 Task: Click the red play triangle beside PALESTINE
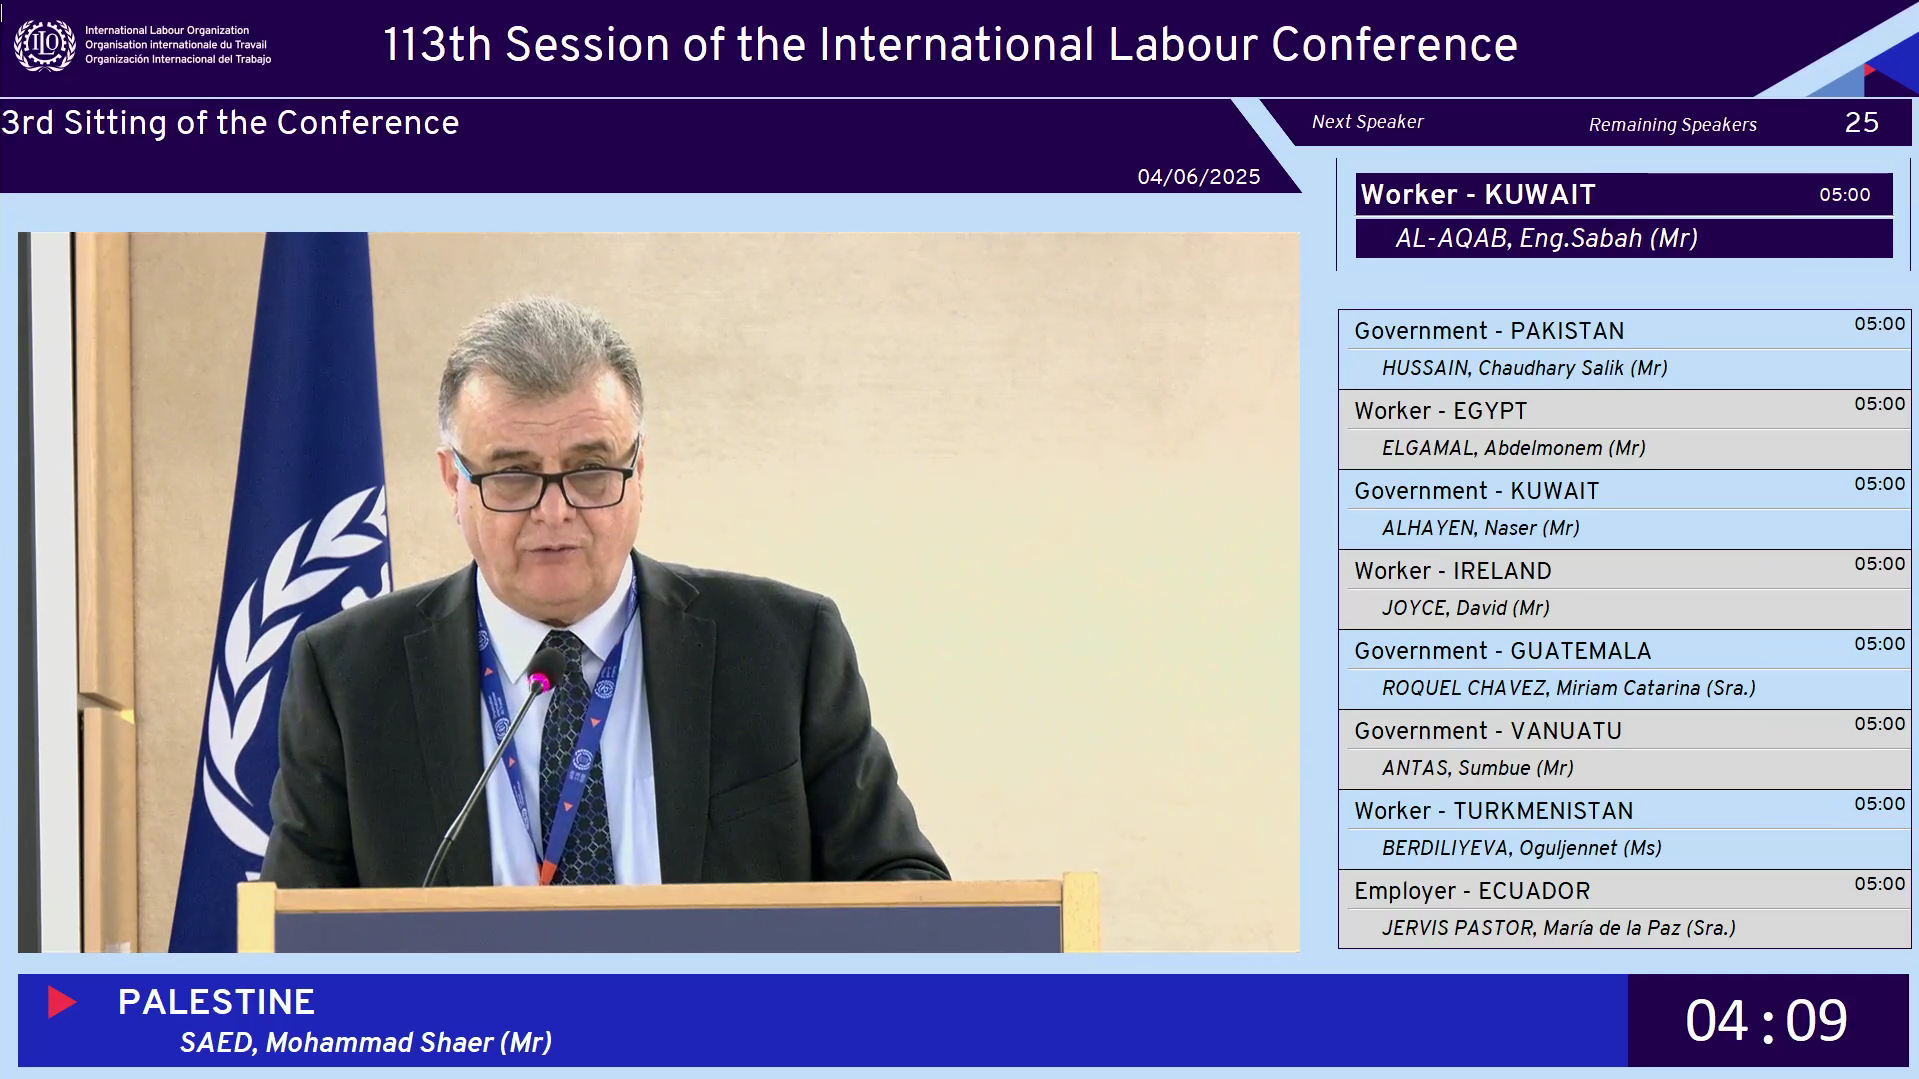pyautogui.click(x=61, y=1002)
